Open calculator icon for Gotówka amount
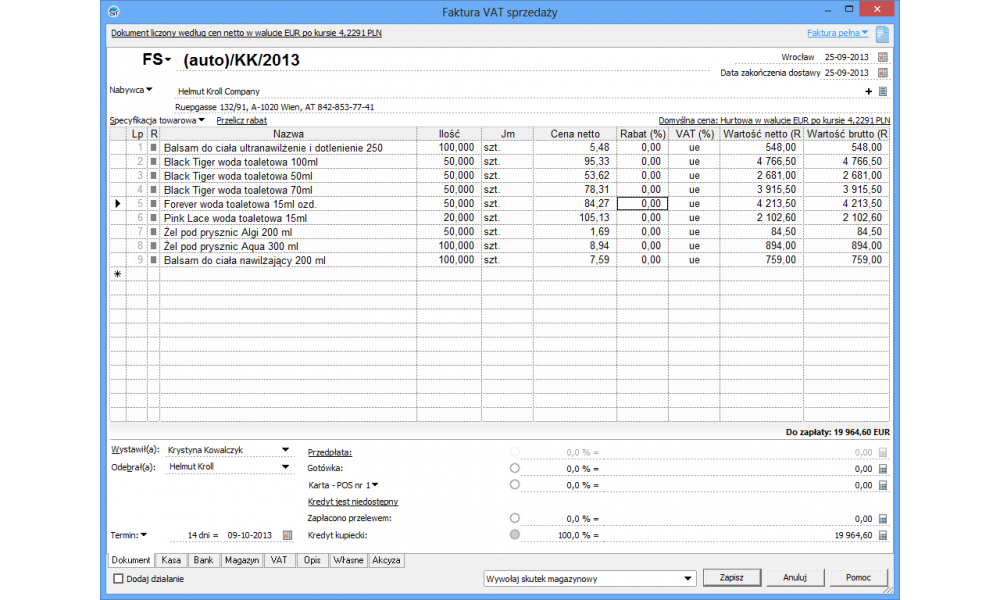This screenshot has height=600, width=1000. pyautogui.click(x=883, y=468)
